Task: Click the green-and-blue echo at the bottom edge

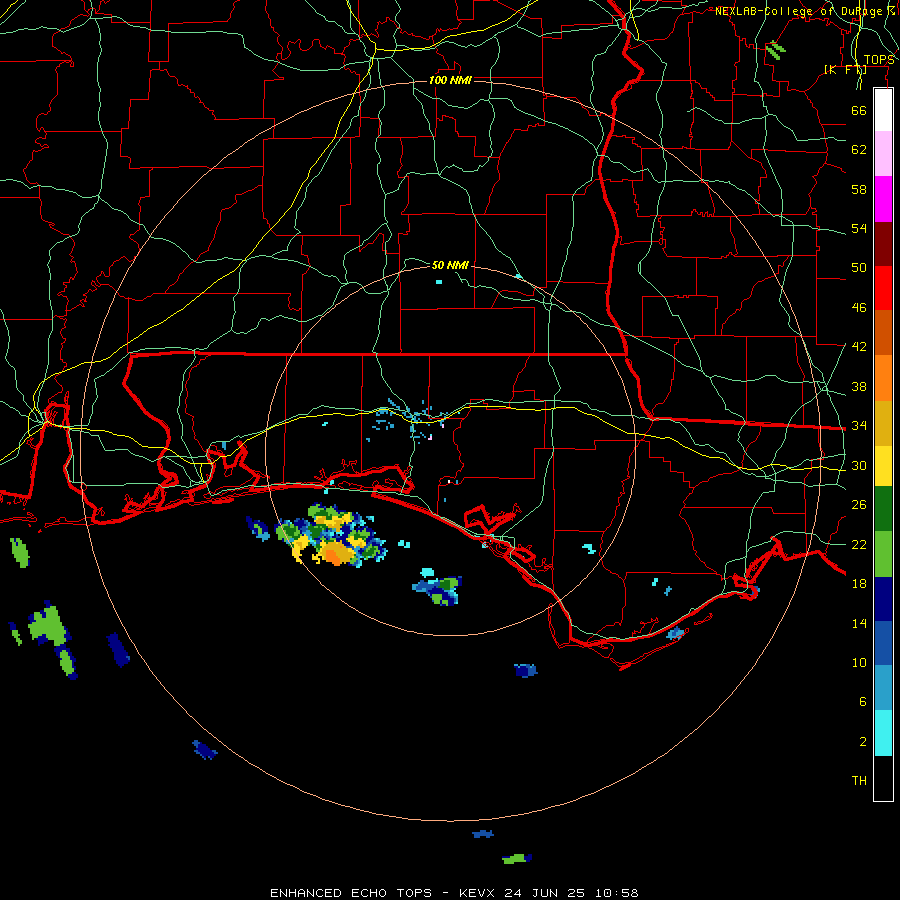Action: pos(516,859)
